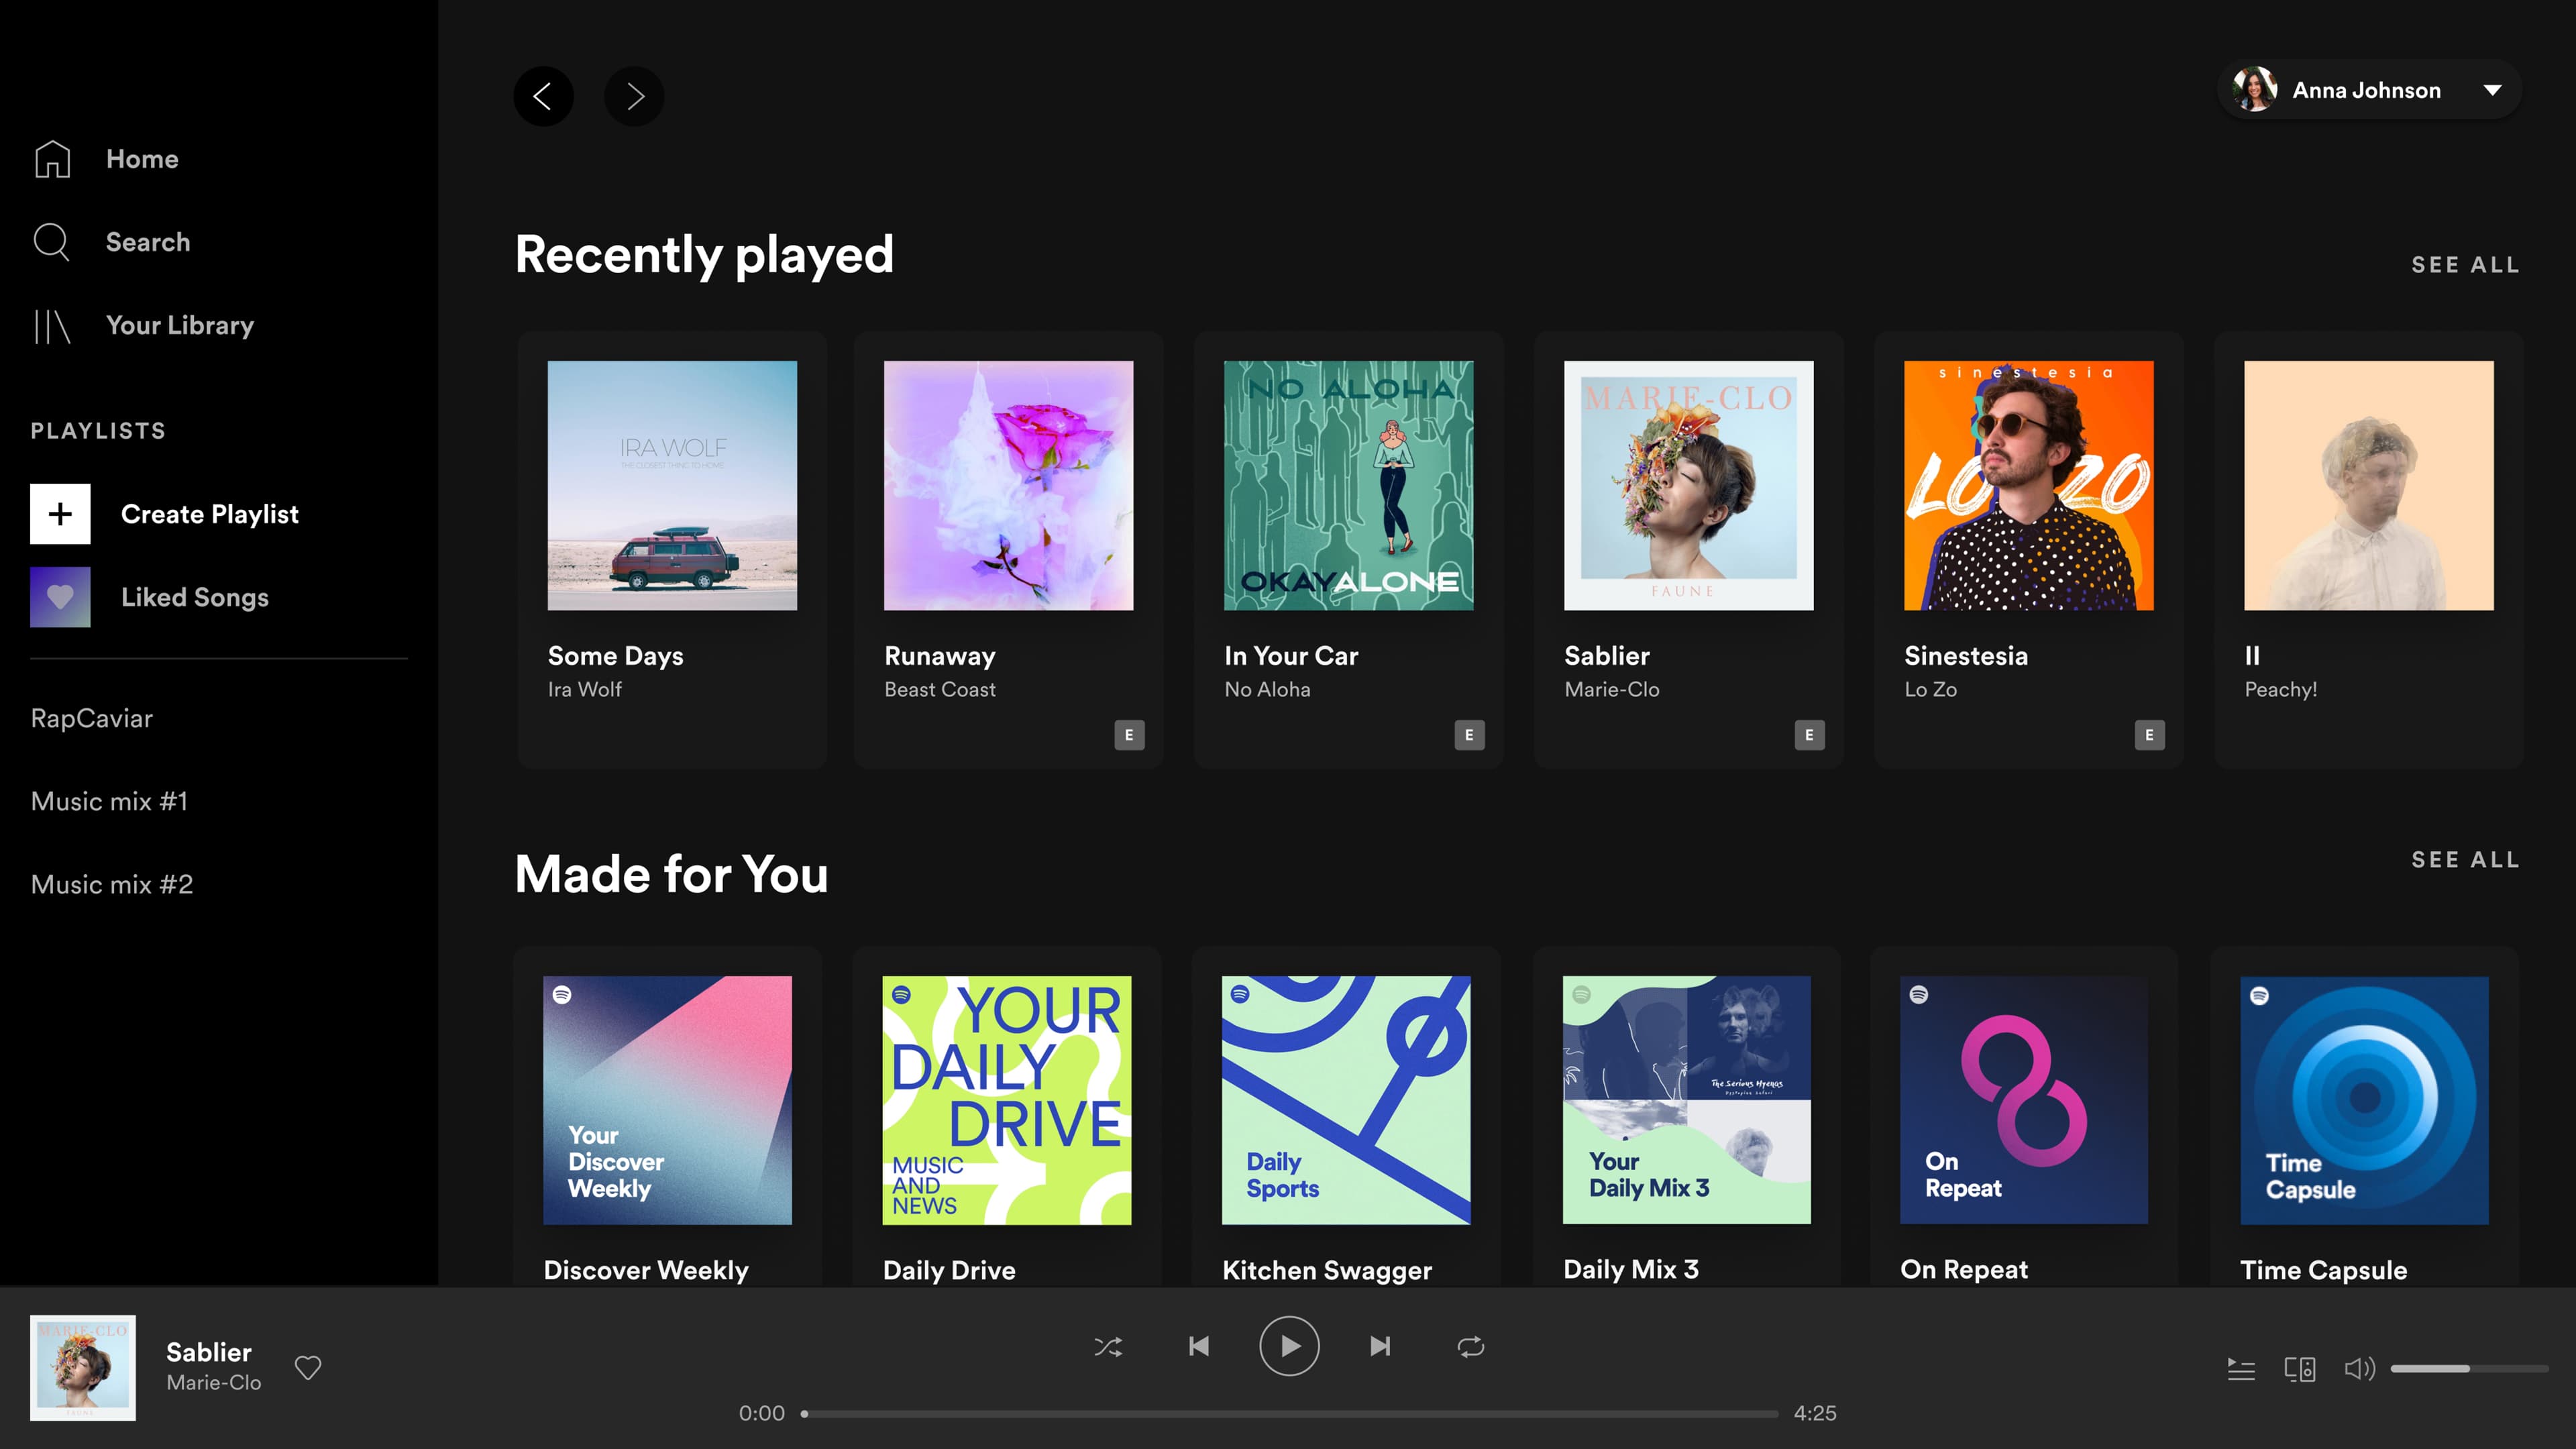Go forward with the right arrow
The image size is (2576, 1449).
point(634,96)
